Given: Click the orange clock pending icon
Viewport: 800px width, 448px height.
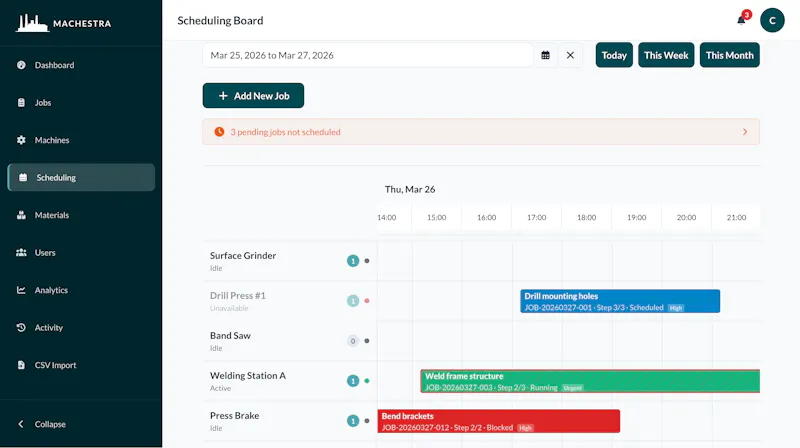Looking at the screenshot, I should coord(219,132).
